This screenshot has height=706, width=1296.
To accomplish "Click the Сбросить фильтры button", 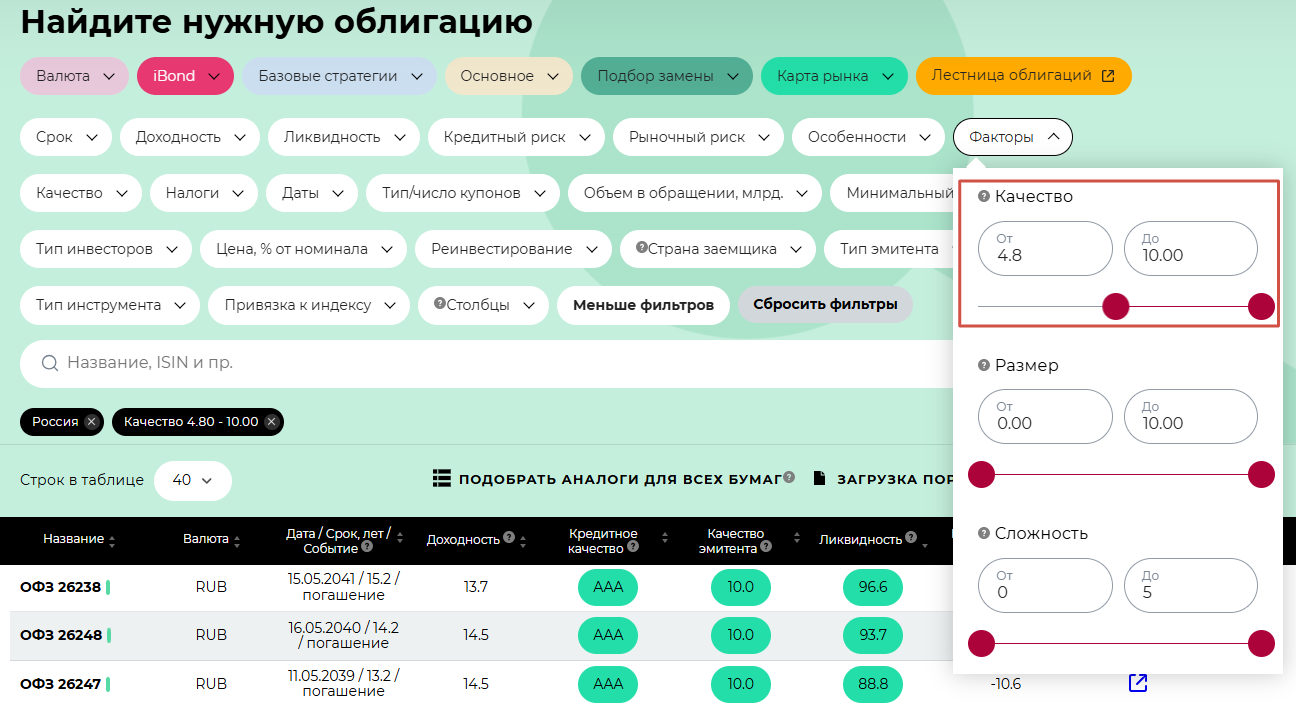I will 825,305.
